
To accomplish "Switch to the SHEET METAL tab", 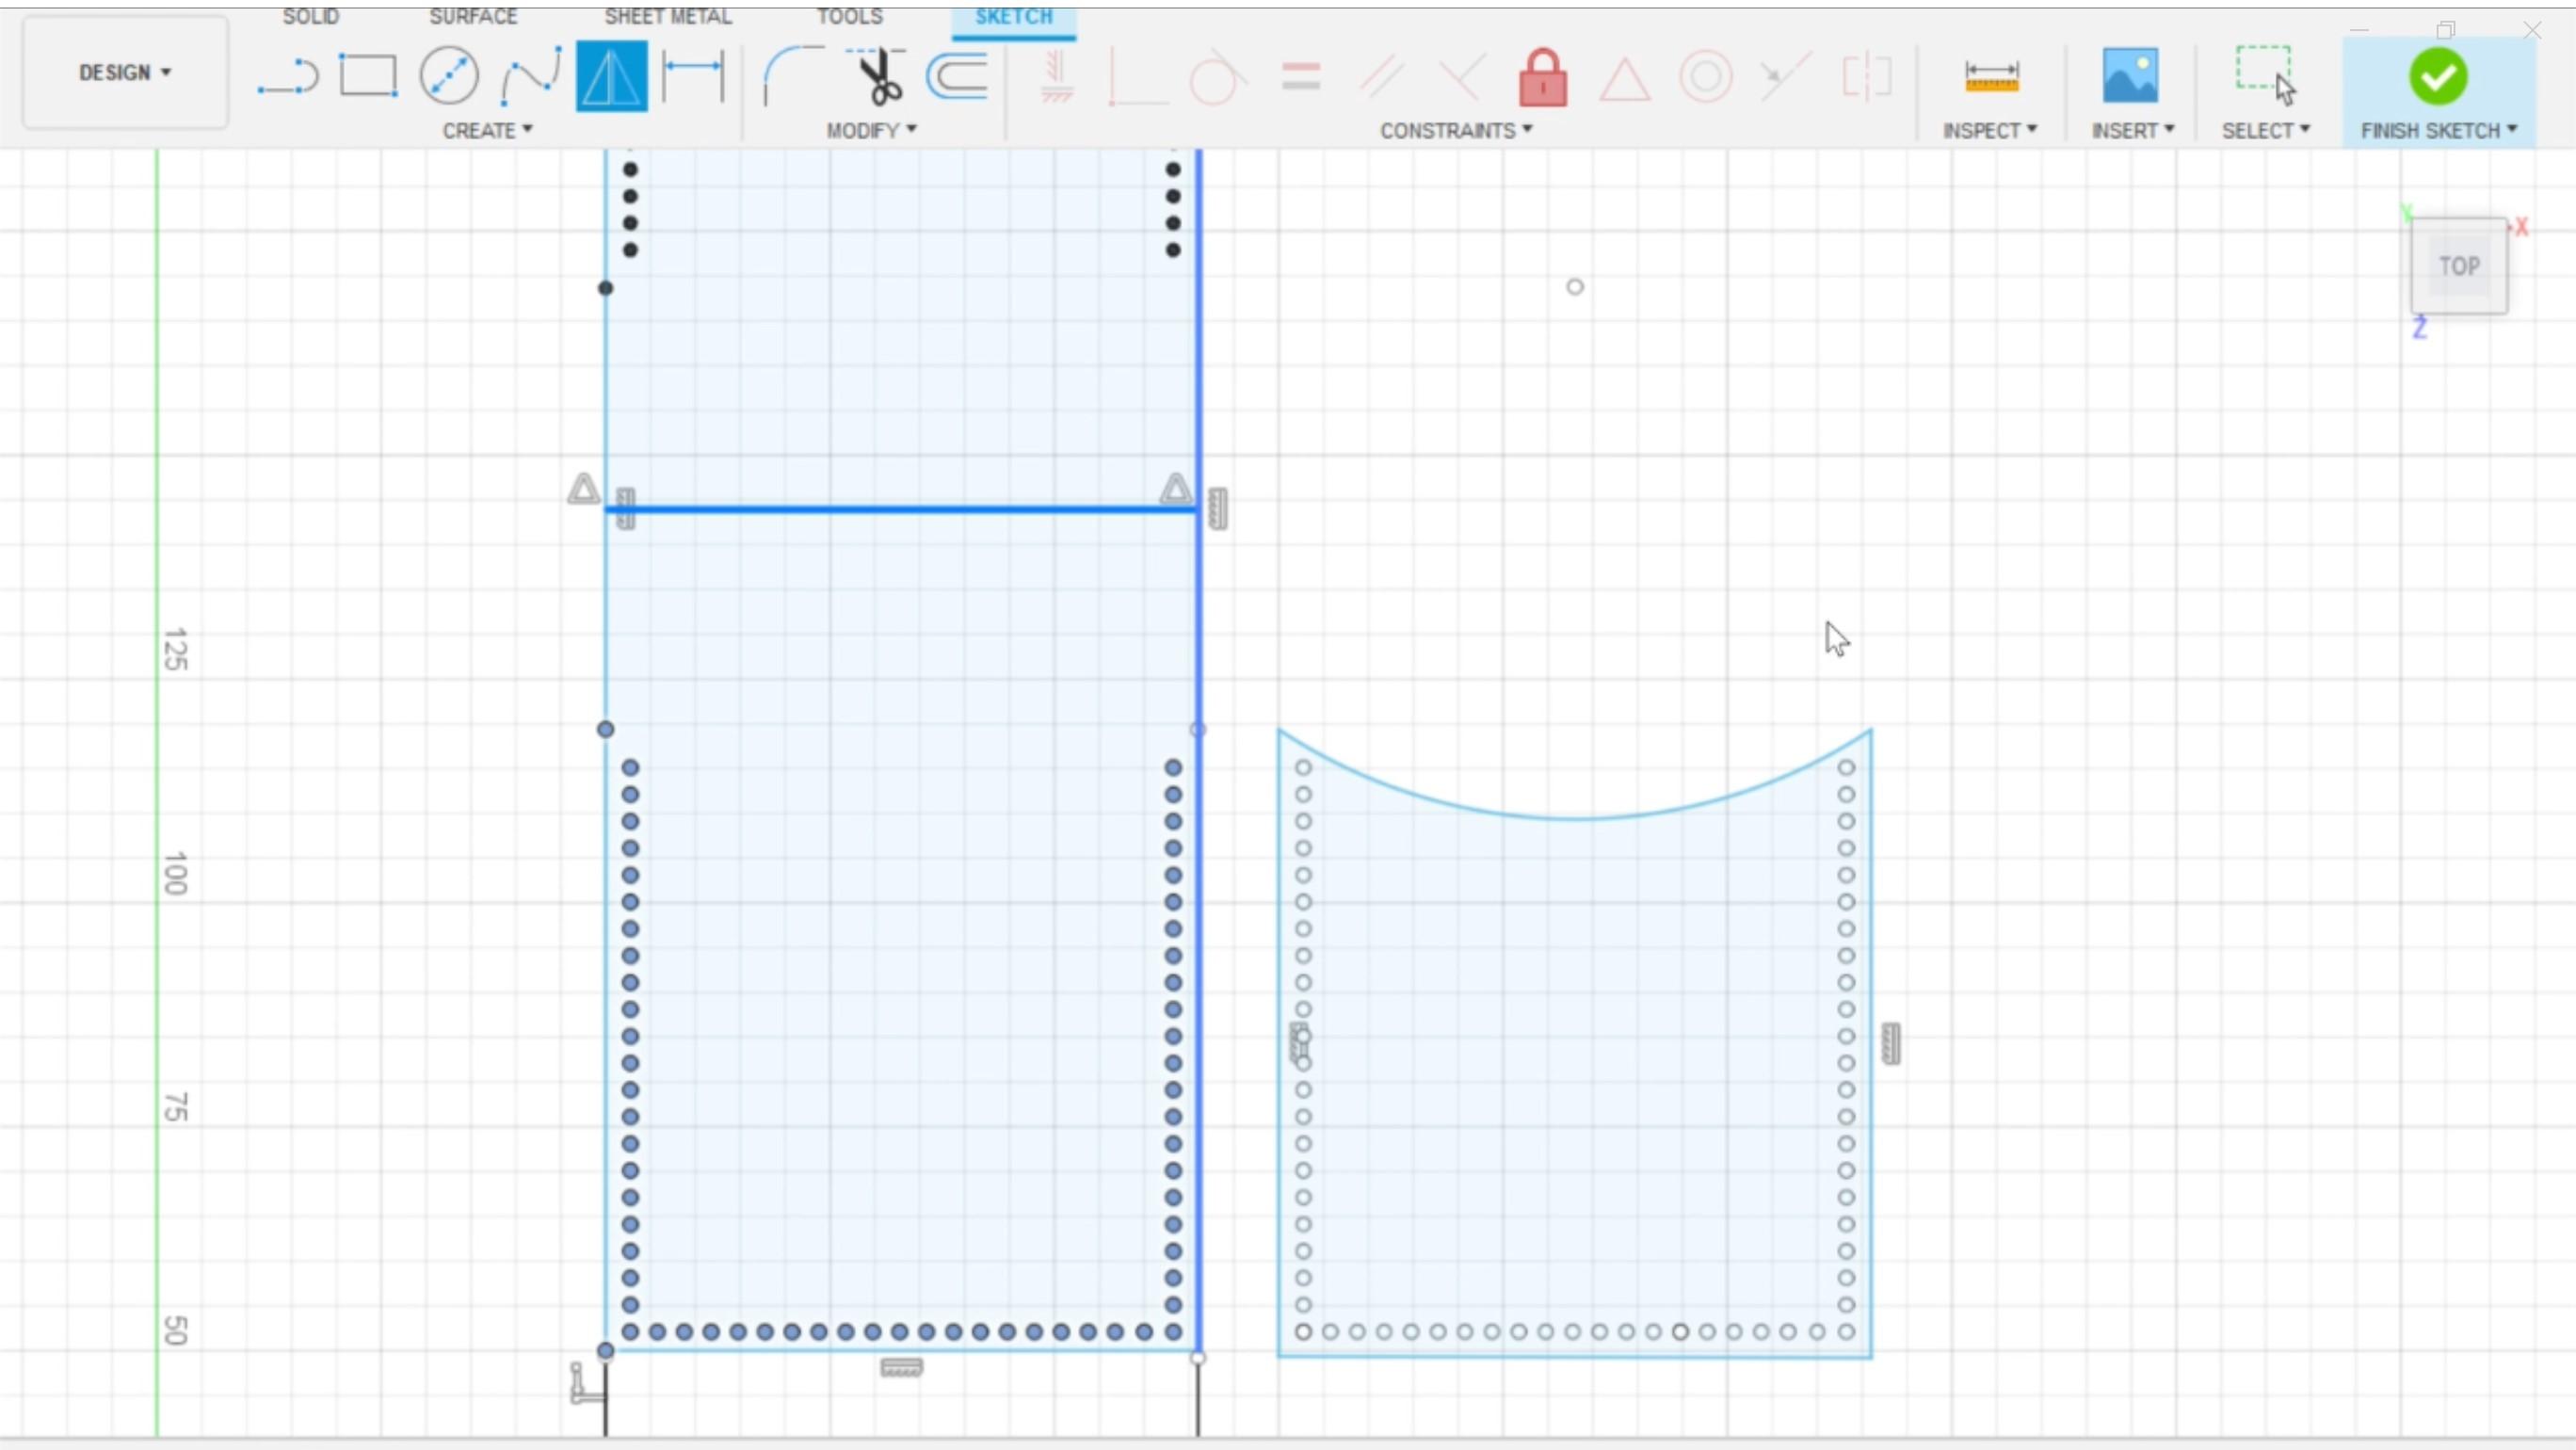I will pyautogui.click(x=667, y=16).
